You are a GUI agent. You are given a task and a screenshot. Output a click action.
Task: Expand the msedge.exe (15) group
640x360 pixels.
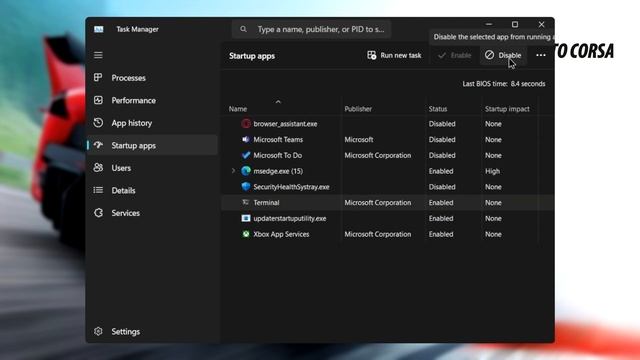(233, 171)
